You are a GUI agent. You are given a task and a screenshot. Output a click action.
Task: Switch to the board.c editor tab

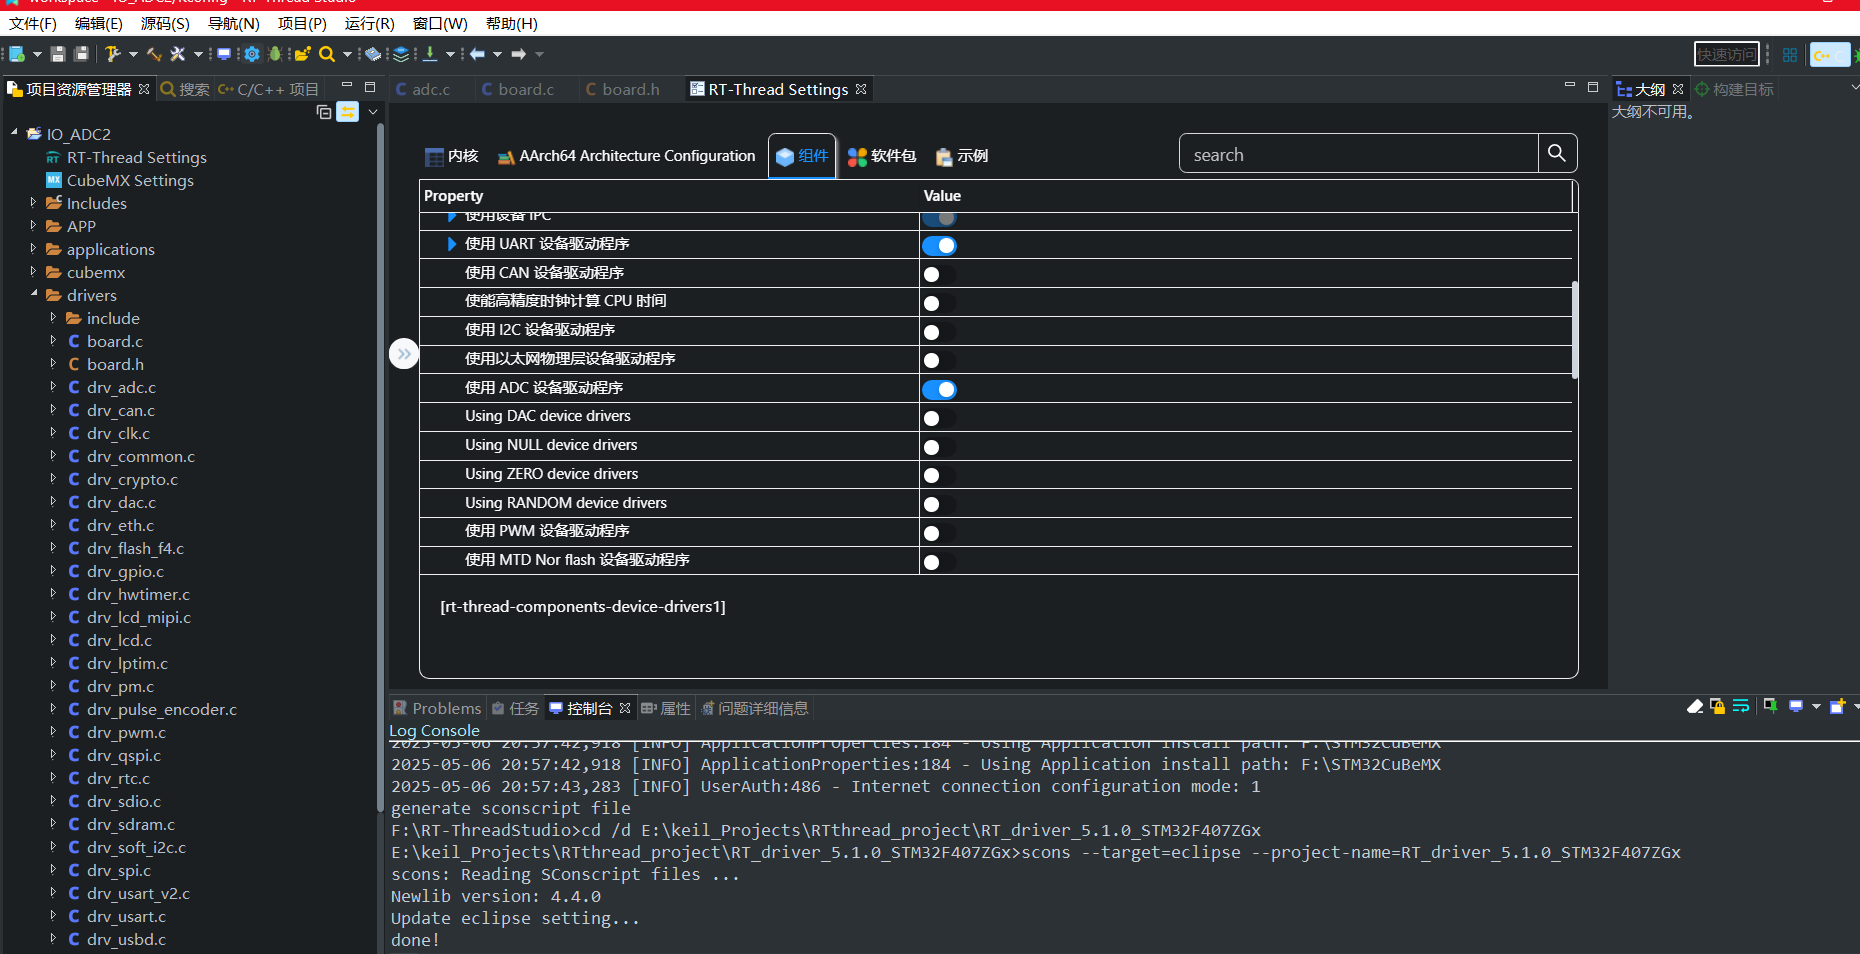[516, 89]
